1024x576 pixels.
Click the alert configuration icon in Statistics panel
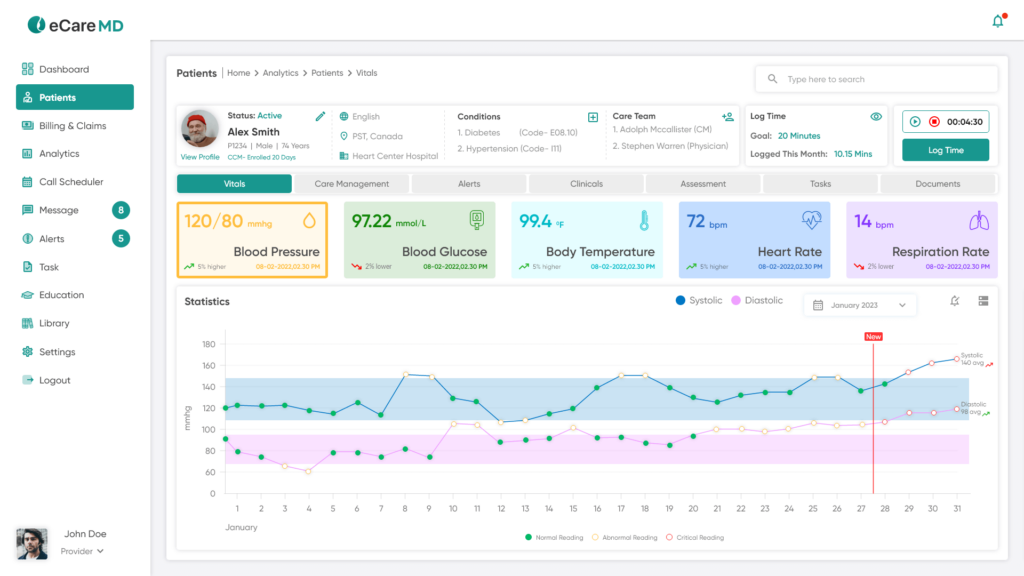(954, 301)
